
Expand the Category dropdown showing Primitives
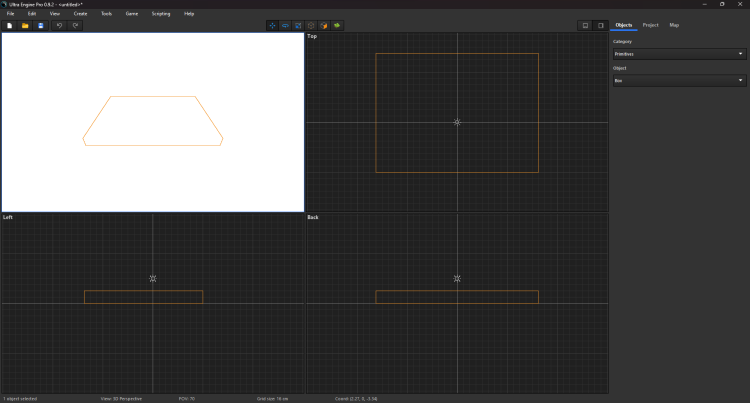[679, 54]
